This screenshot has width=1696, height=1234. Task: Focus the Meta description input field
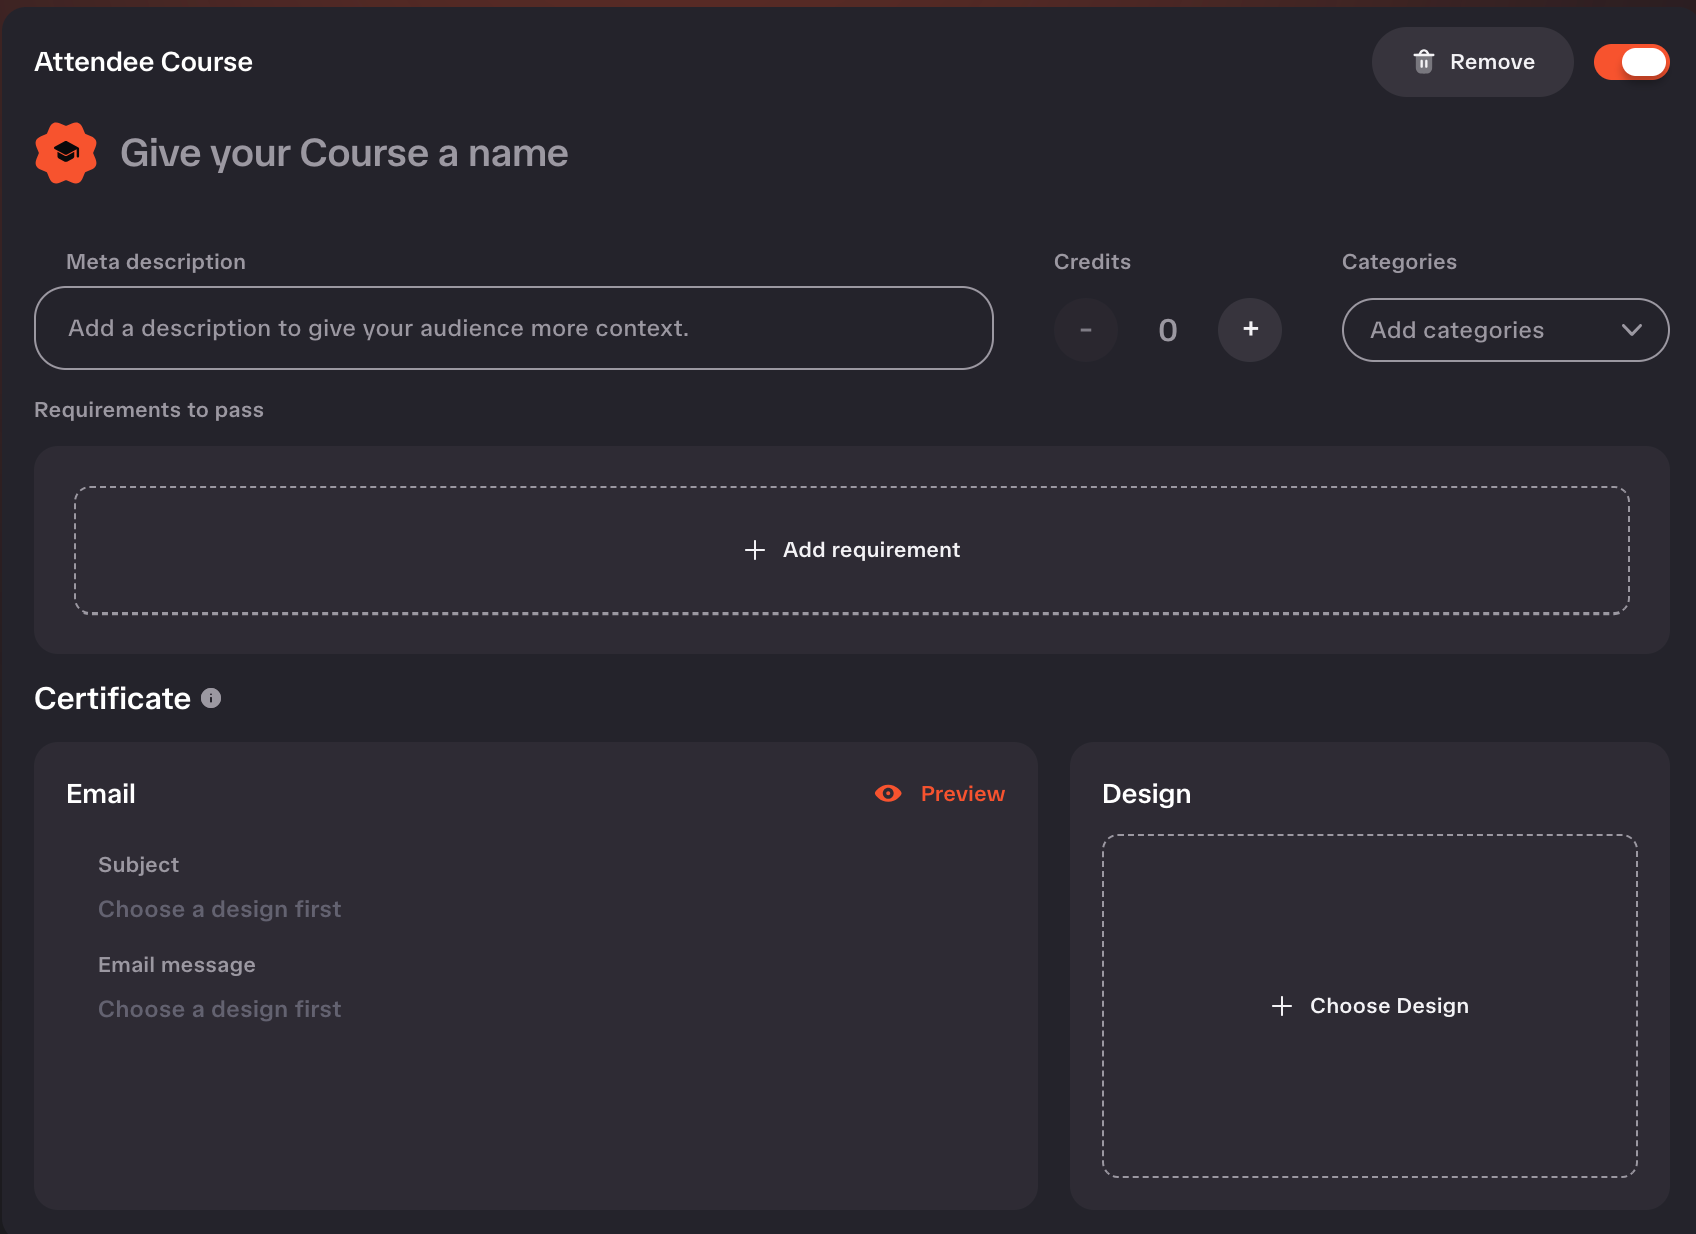514,328
